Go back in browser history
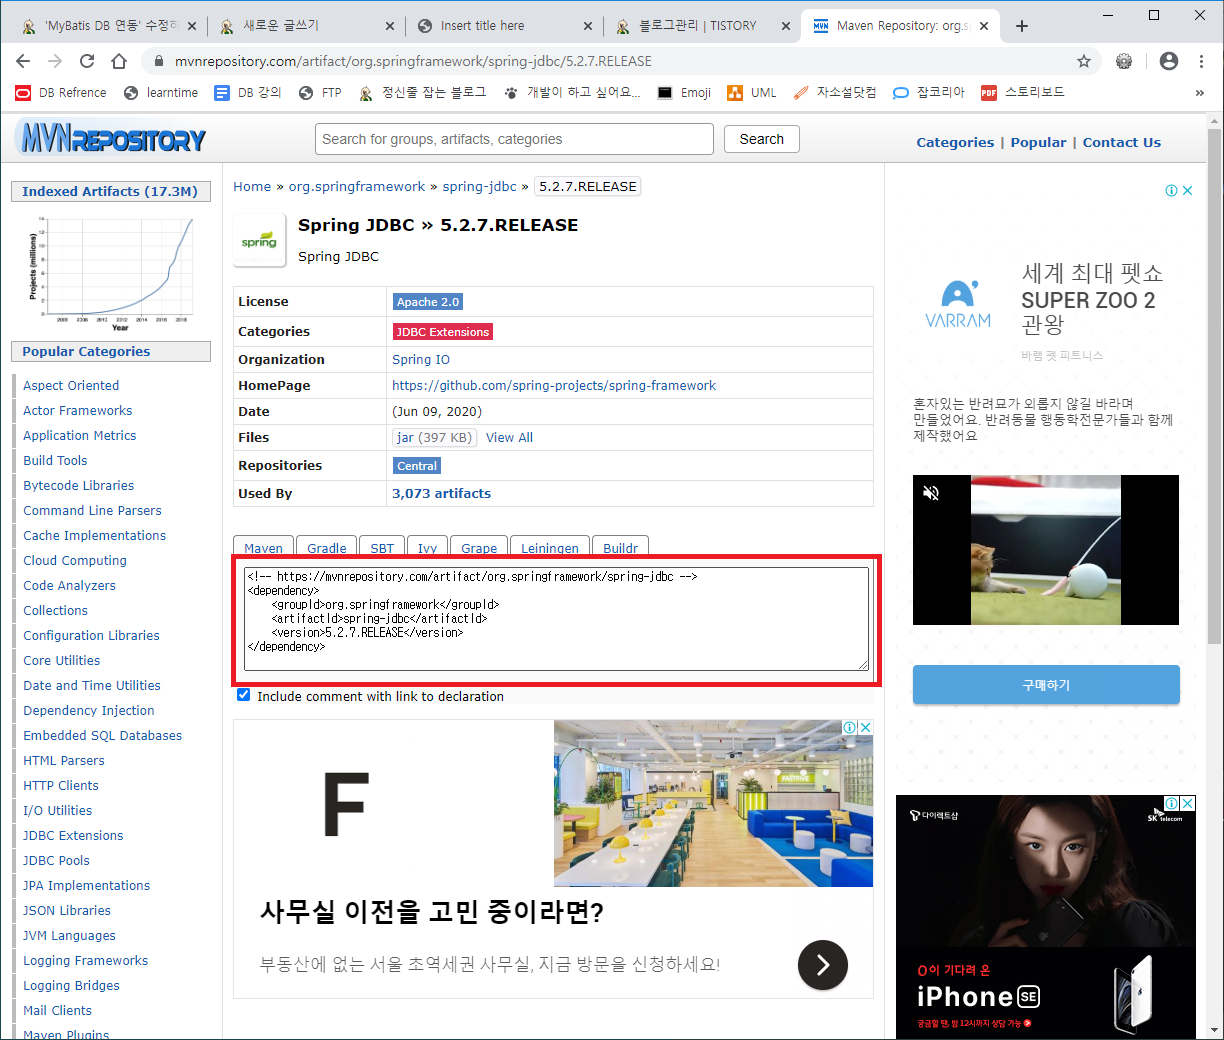Screen dimensions: 1224x1040 pos(24,61)
